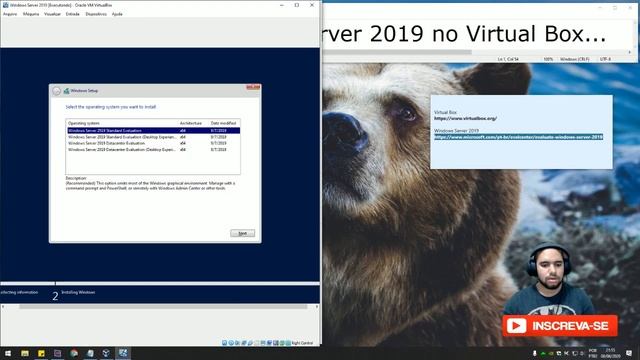Click the hard disk activity icon in VirtualBox status bar

[x=224, y=343]
